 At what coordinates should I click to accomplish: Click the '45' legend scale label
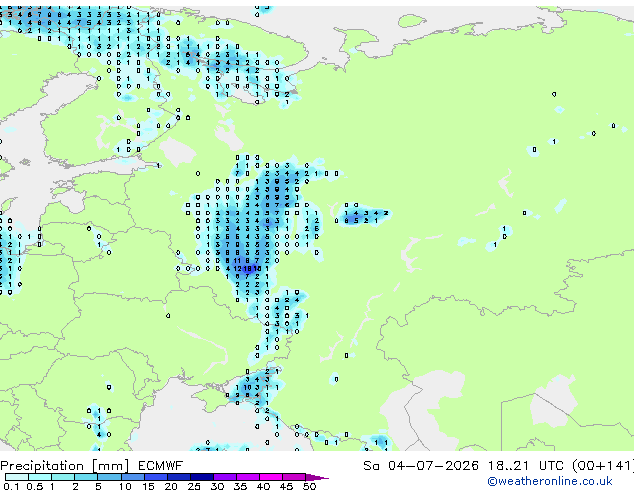pyautogui.click(x=286, y=486)
